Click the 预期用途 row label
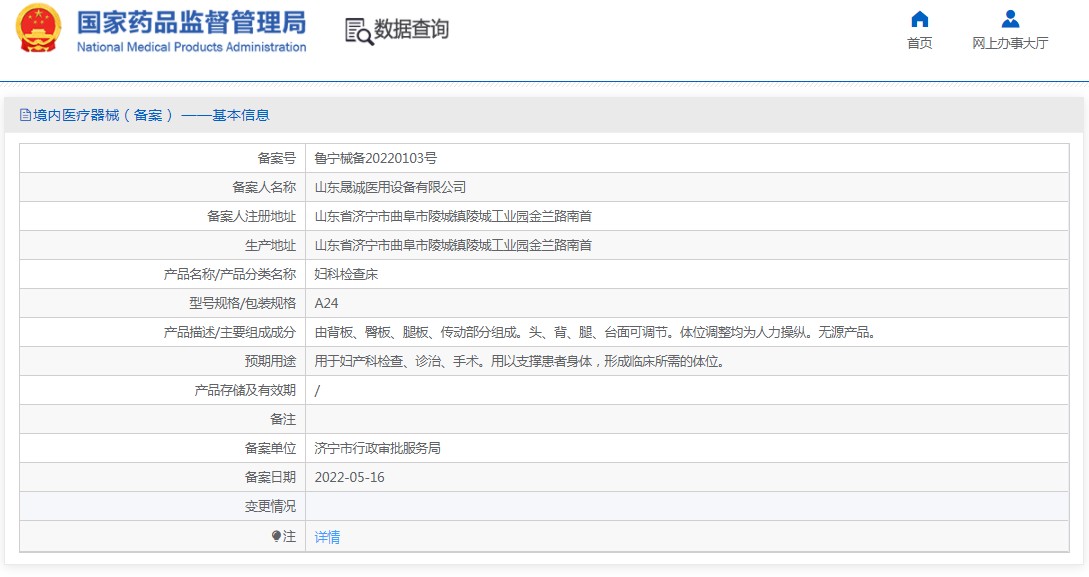The width and height of the screenshot is (1089, 577). [x=270, y=362]
